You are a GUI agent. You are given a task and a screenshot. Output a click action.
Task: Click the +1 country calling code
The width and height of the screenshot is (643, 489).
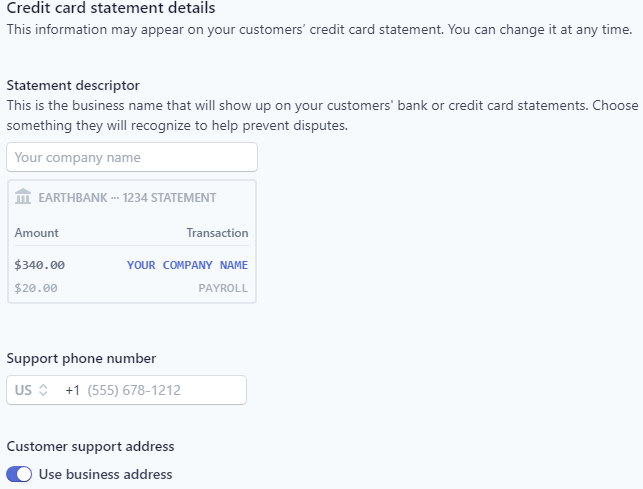click(73, 390)
